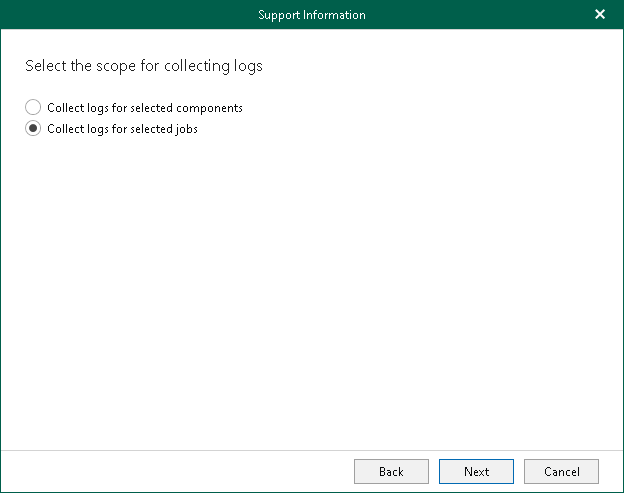Image resolution: width=624 pixels, height=493 pixels.
Task: Click the Support Information title bar text
Action: pos(312,15)
